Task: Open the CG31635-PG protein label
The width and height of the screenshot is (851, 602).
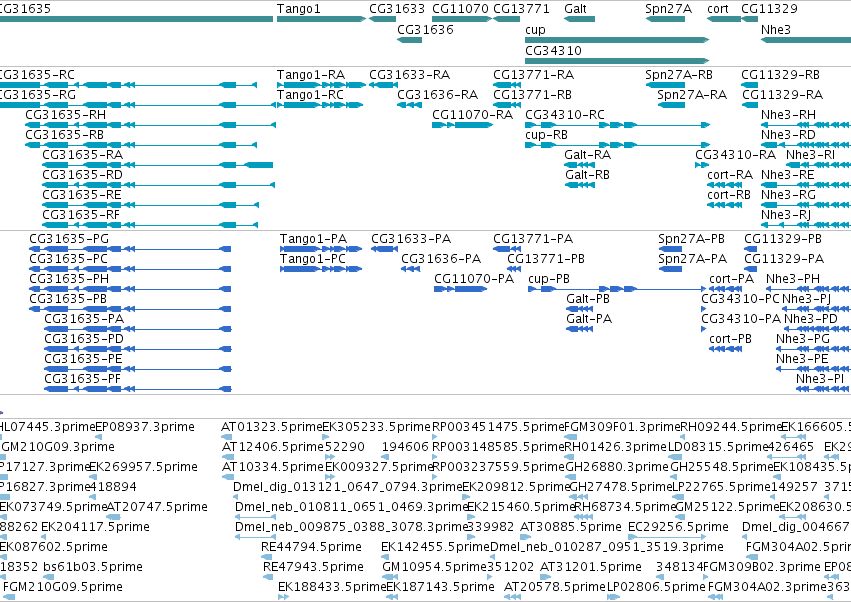Action: [69, 239]
